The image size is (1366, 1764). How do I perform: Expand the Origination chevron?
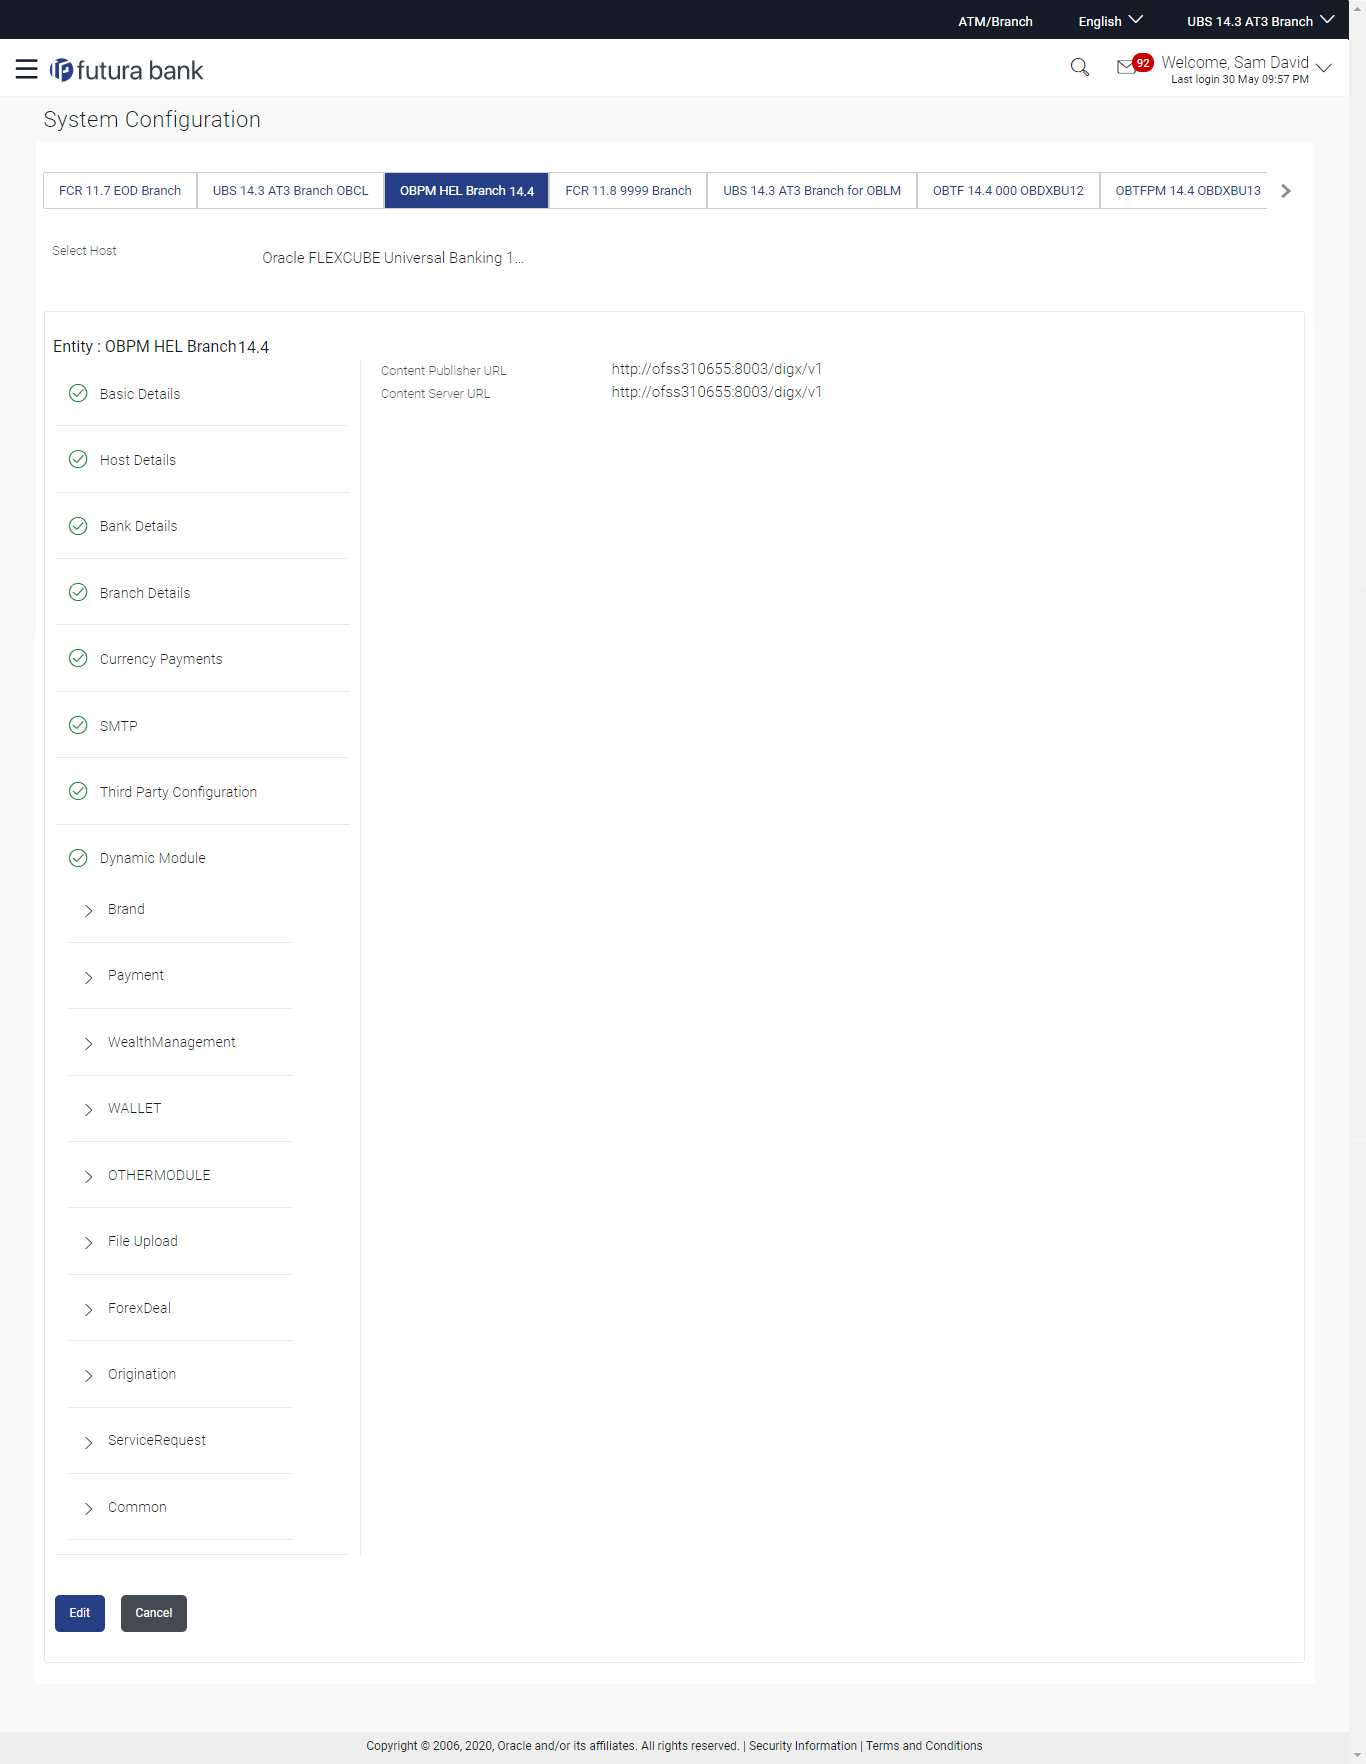(88, 1375)
